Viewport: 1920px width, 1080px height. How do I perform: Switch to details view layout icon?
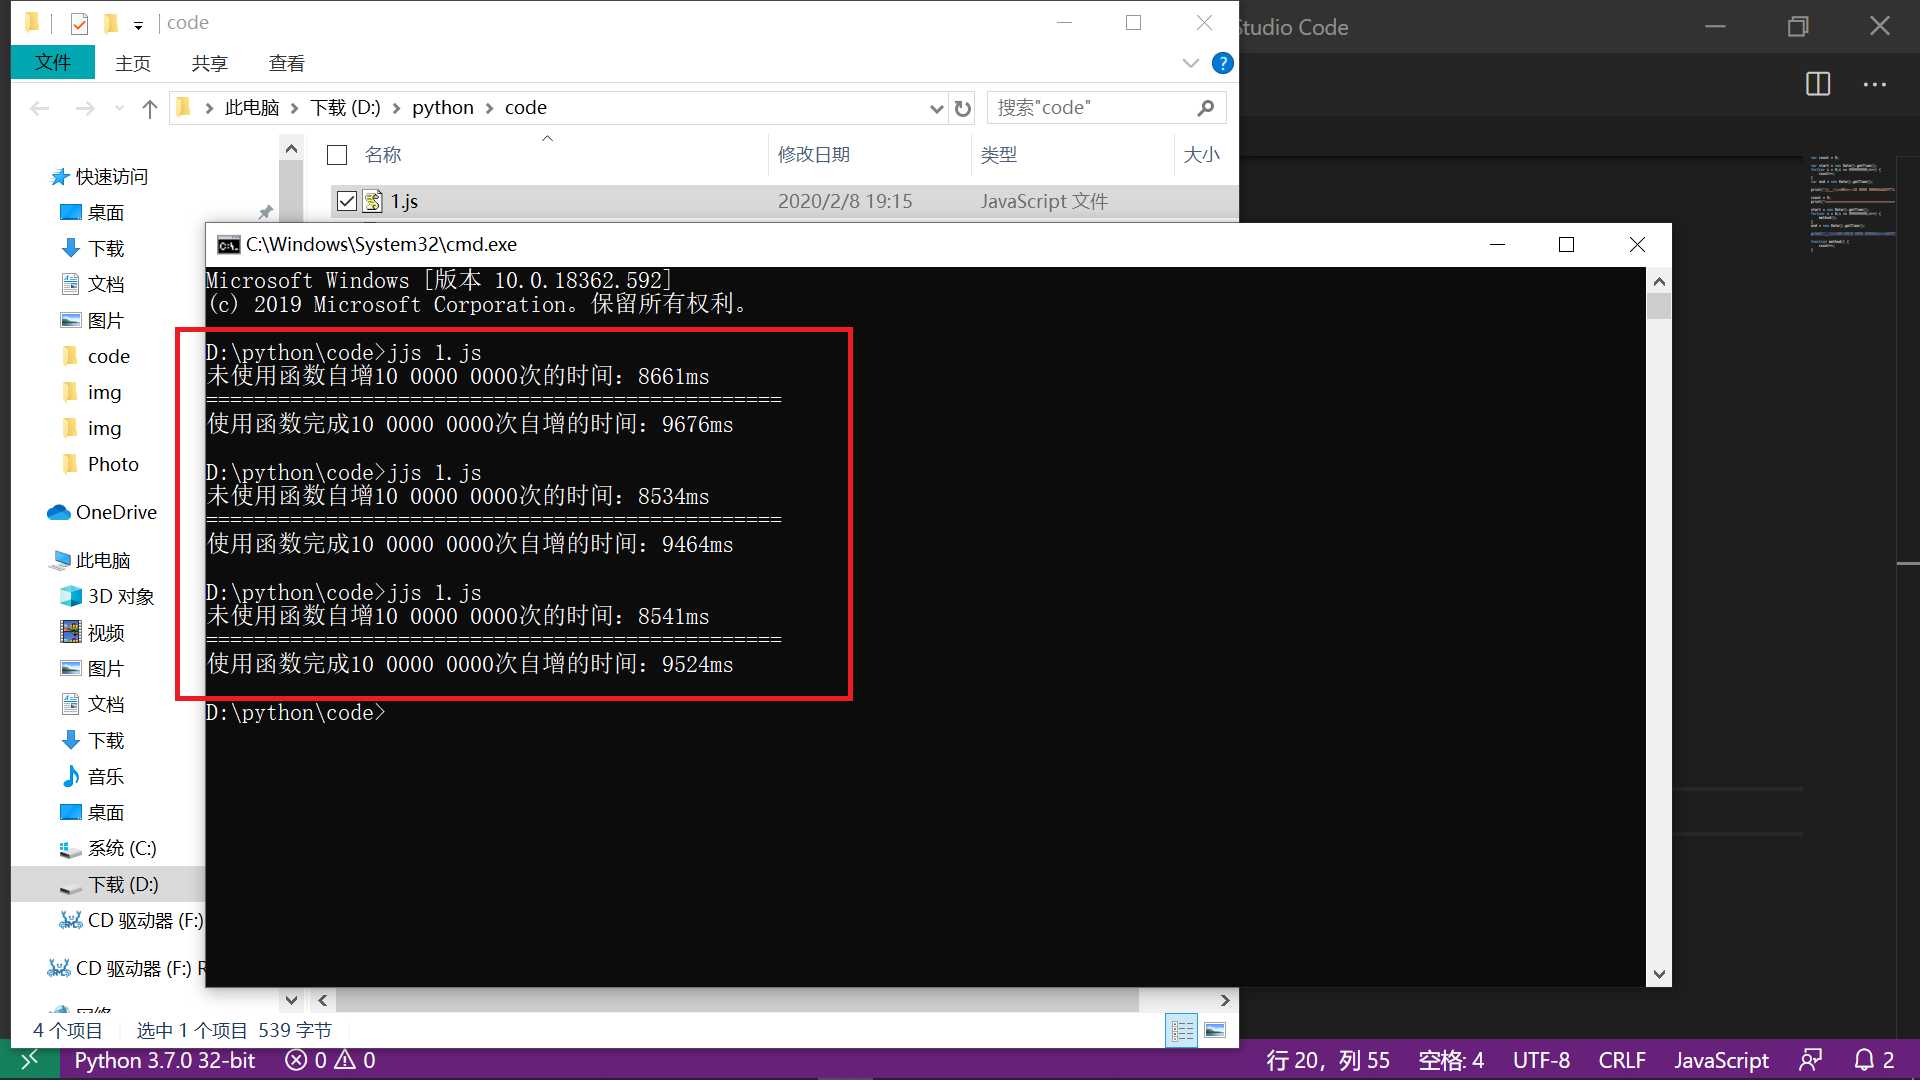[x=1182, y=1030]
